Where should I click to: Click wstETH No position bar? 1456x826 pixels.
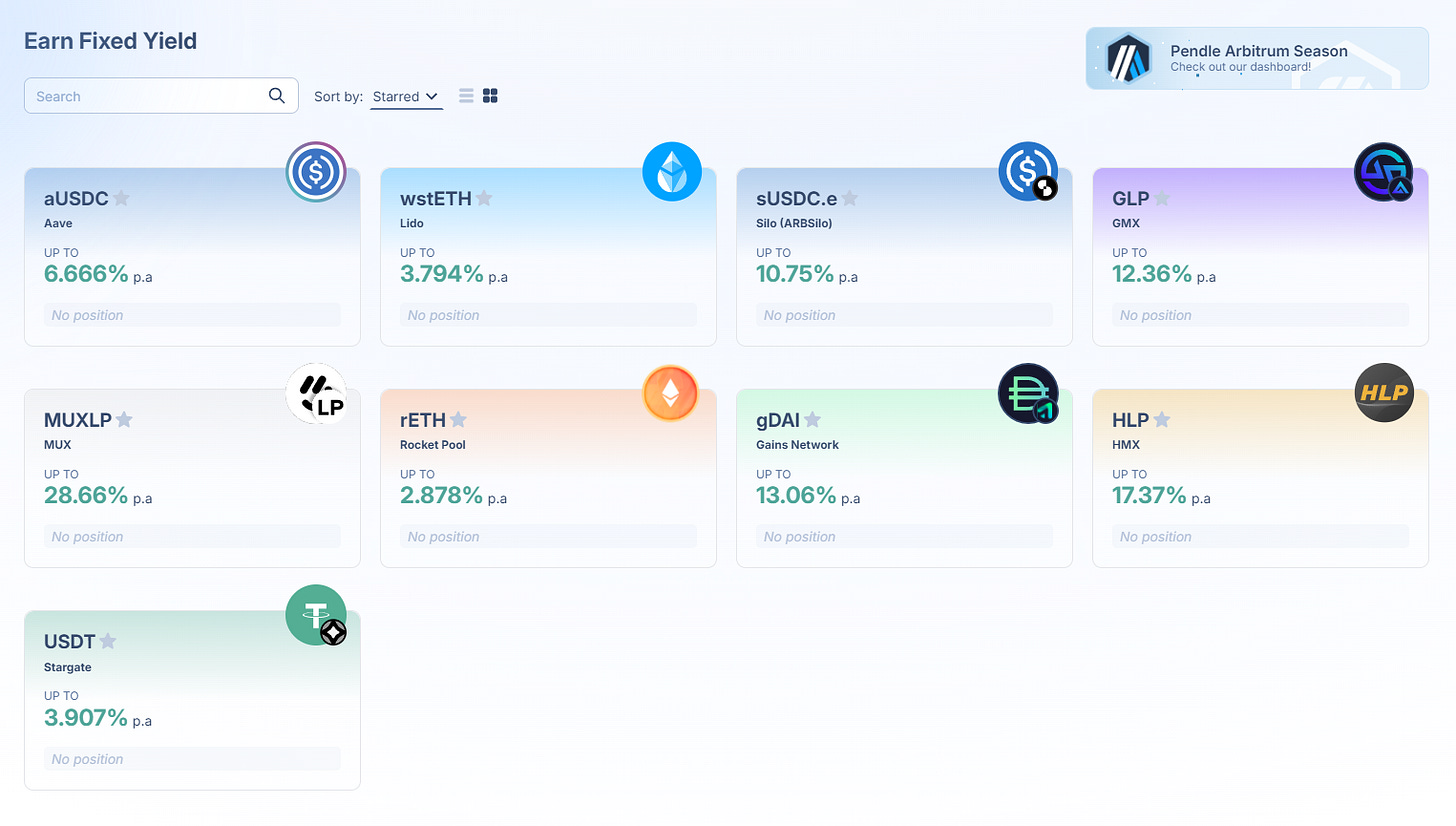point(548,315)
